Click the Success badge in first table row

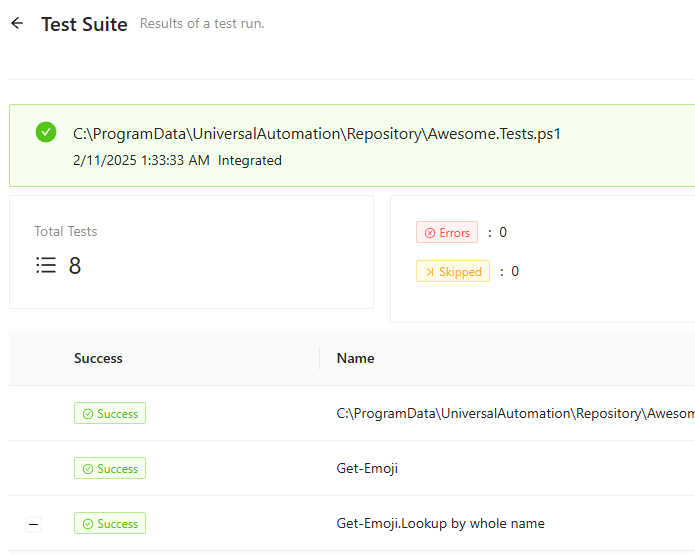(x=110, y=413)
